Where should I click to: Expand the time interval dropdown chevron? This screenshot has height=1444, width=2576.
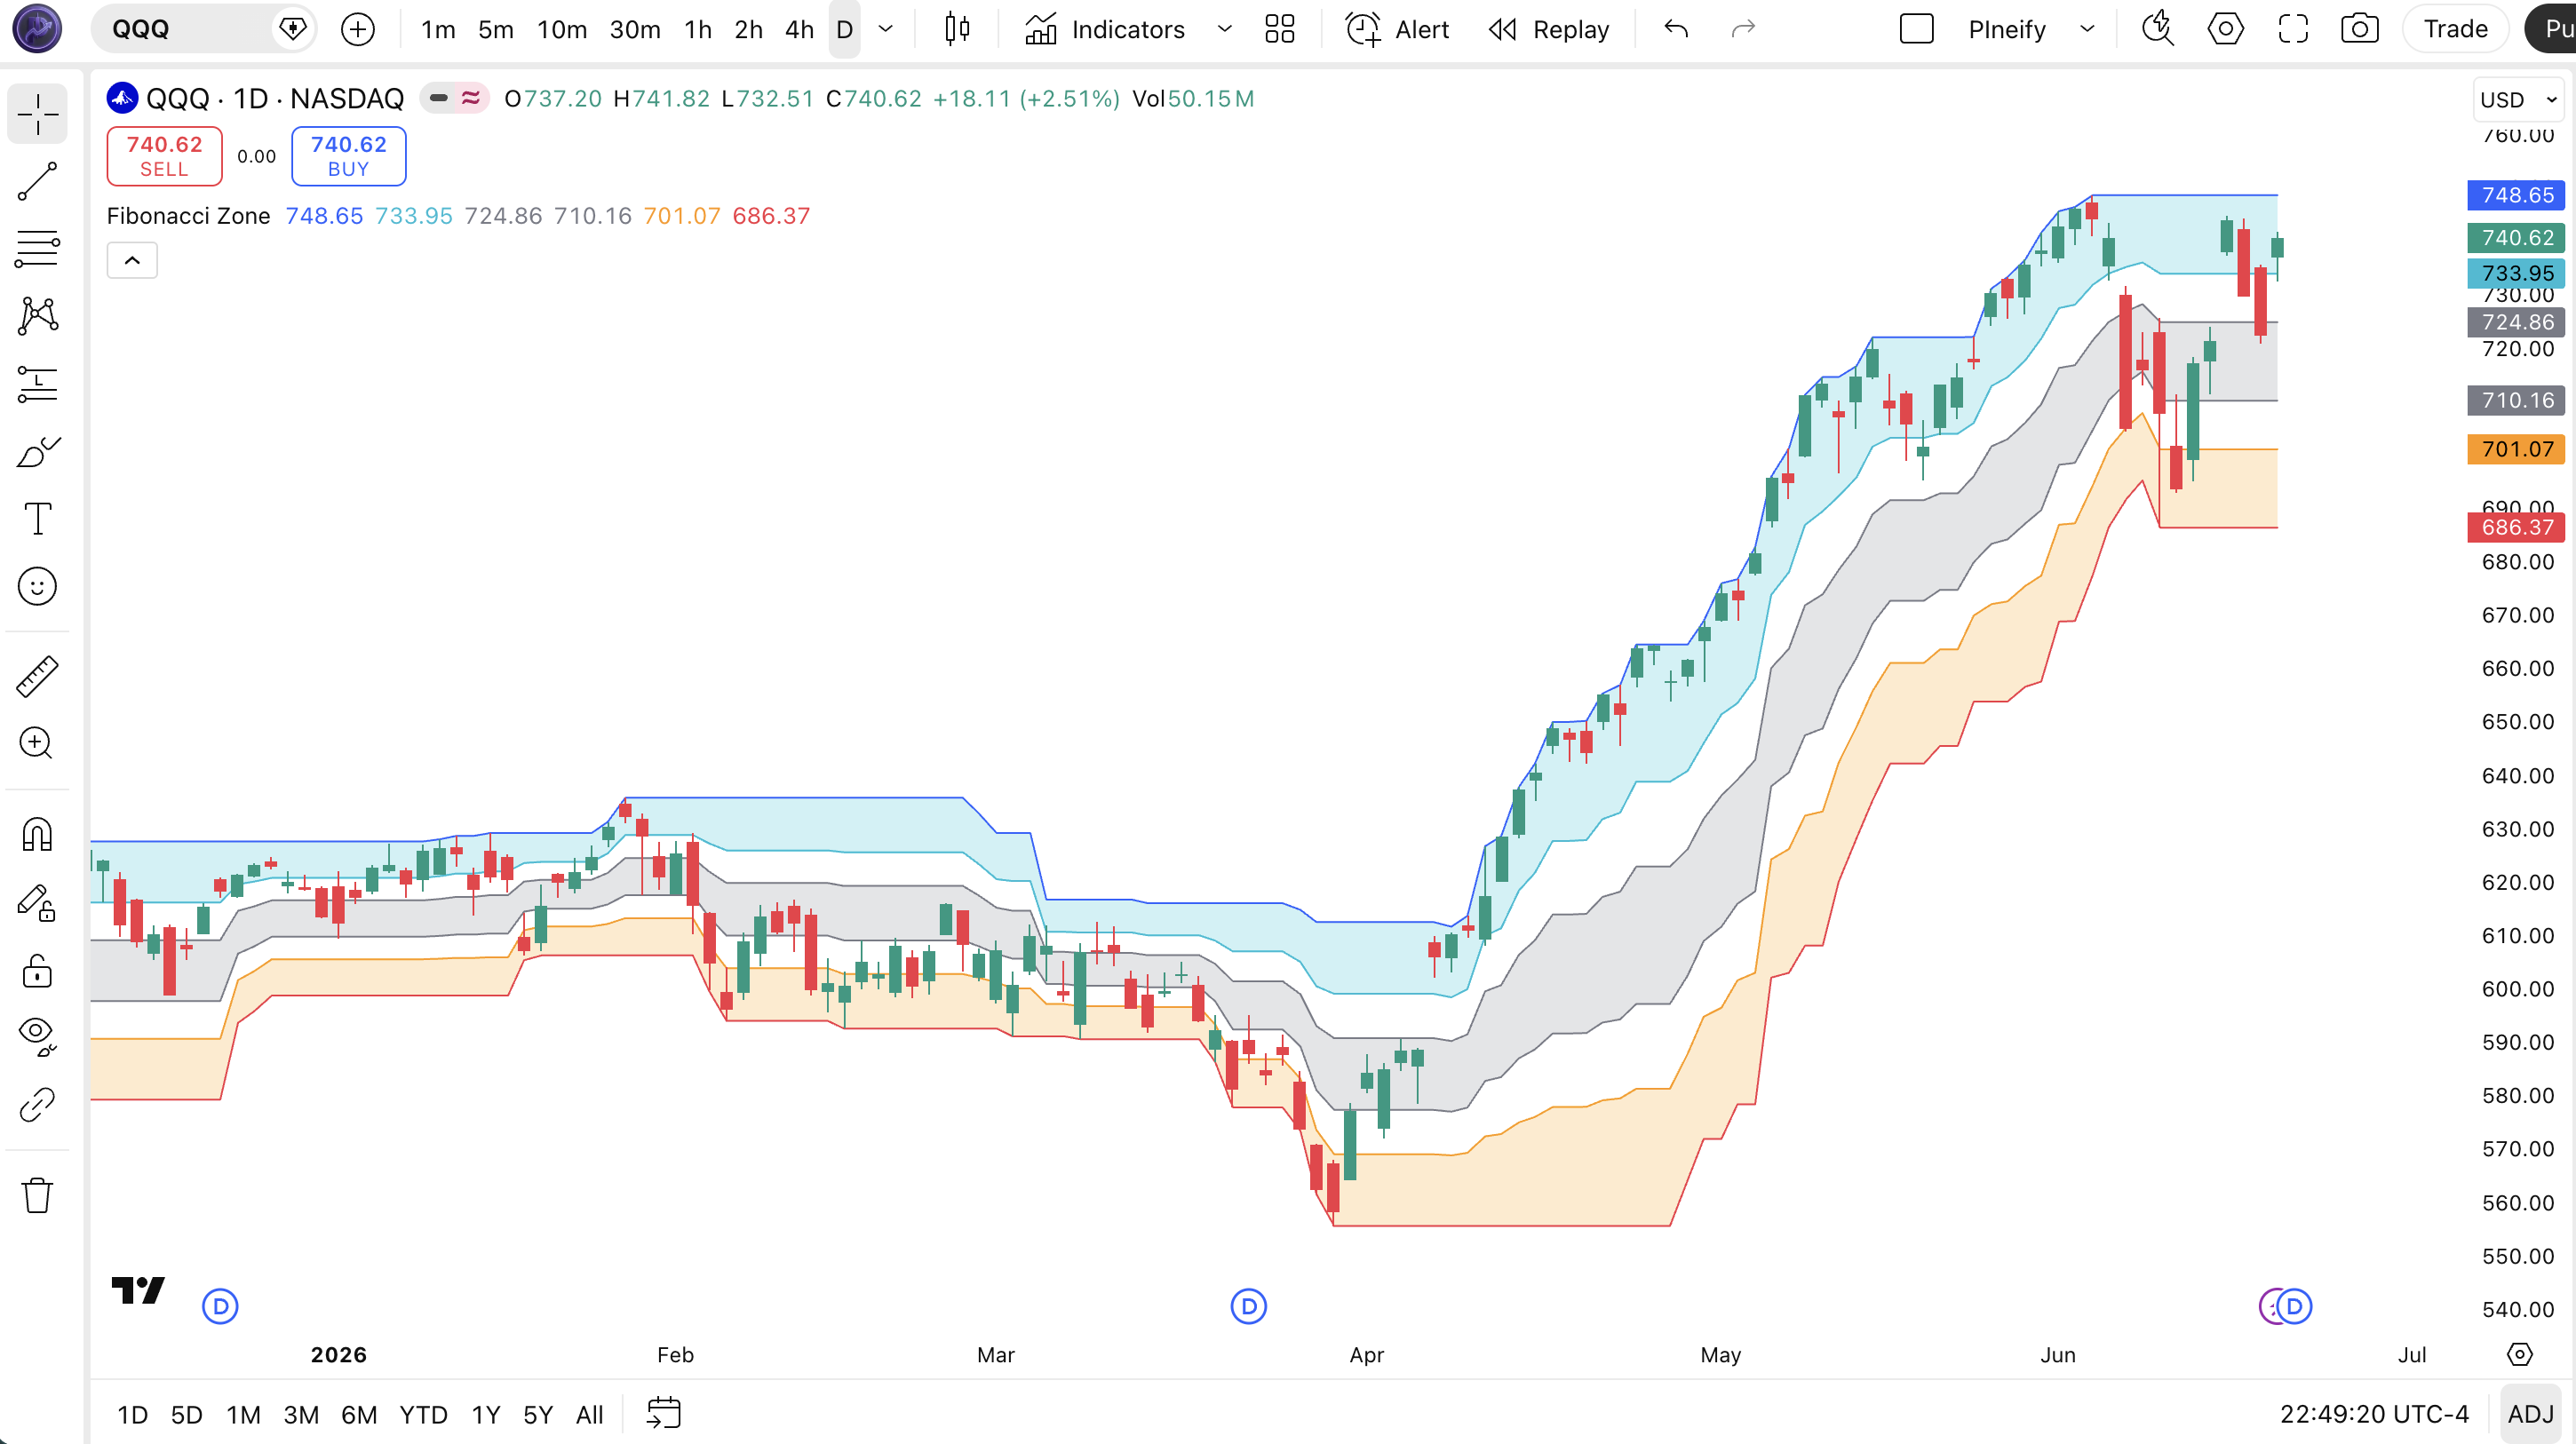click(885, 29)
